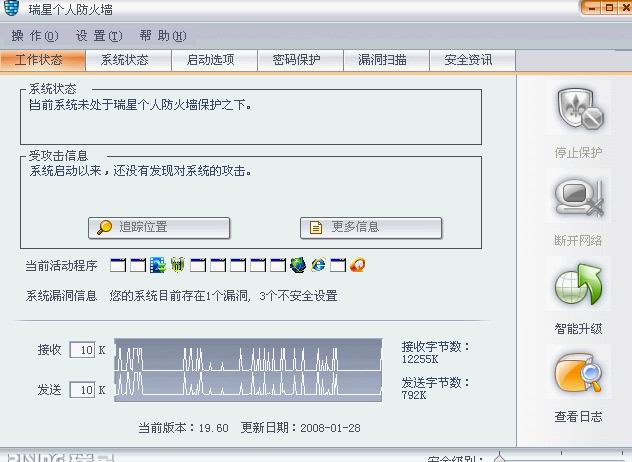
Task: Click the 停止保护 shield icon
Action: coord(580,108)
